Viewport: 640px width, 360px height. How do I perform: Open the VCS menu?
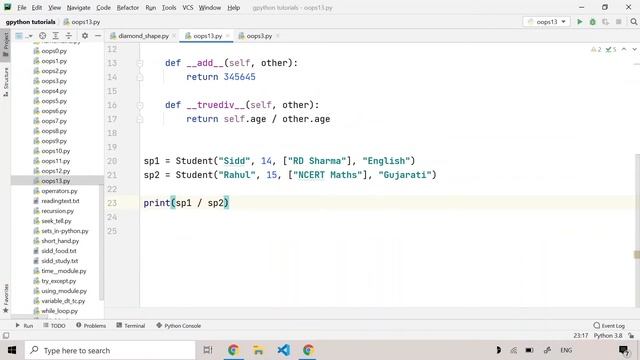tap(188, 8)
